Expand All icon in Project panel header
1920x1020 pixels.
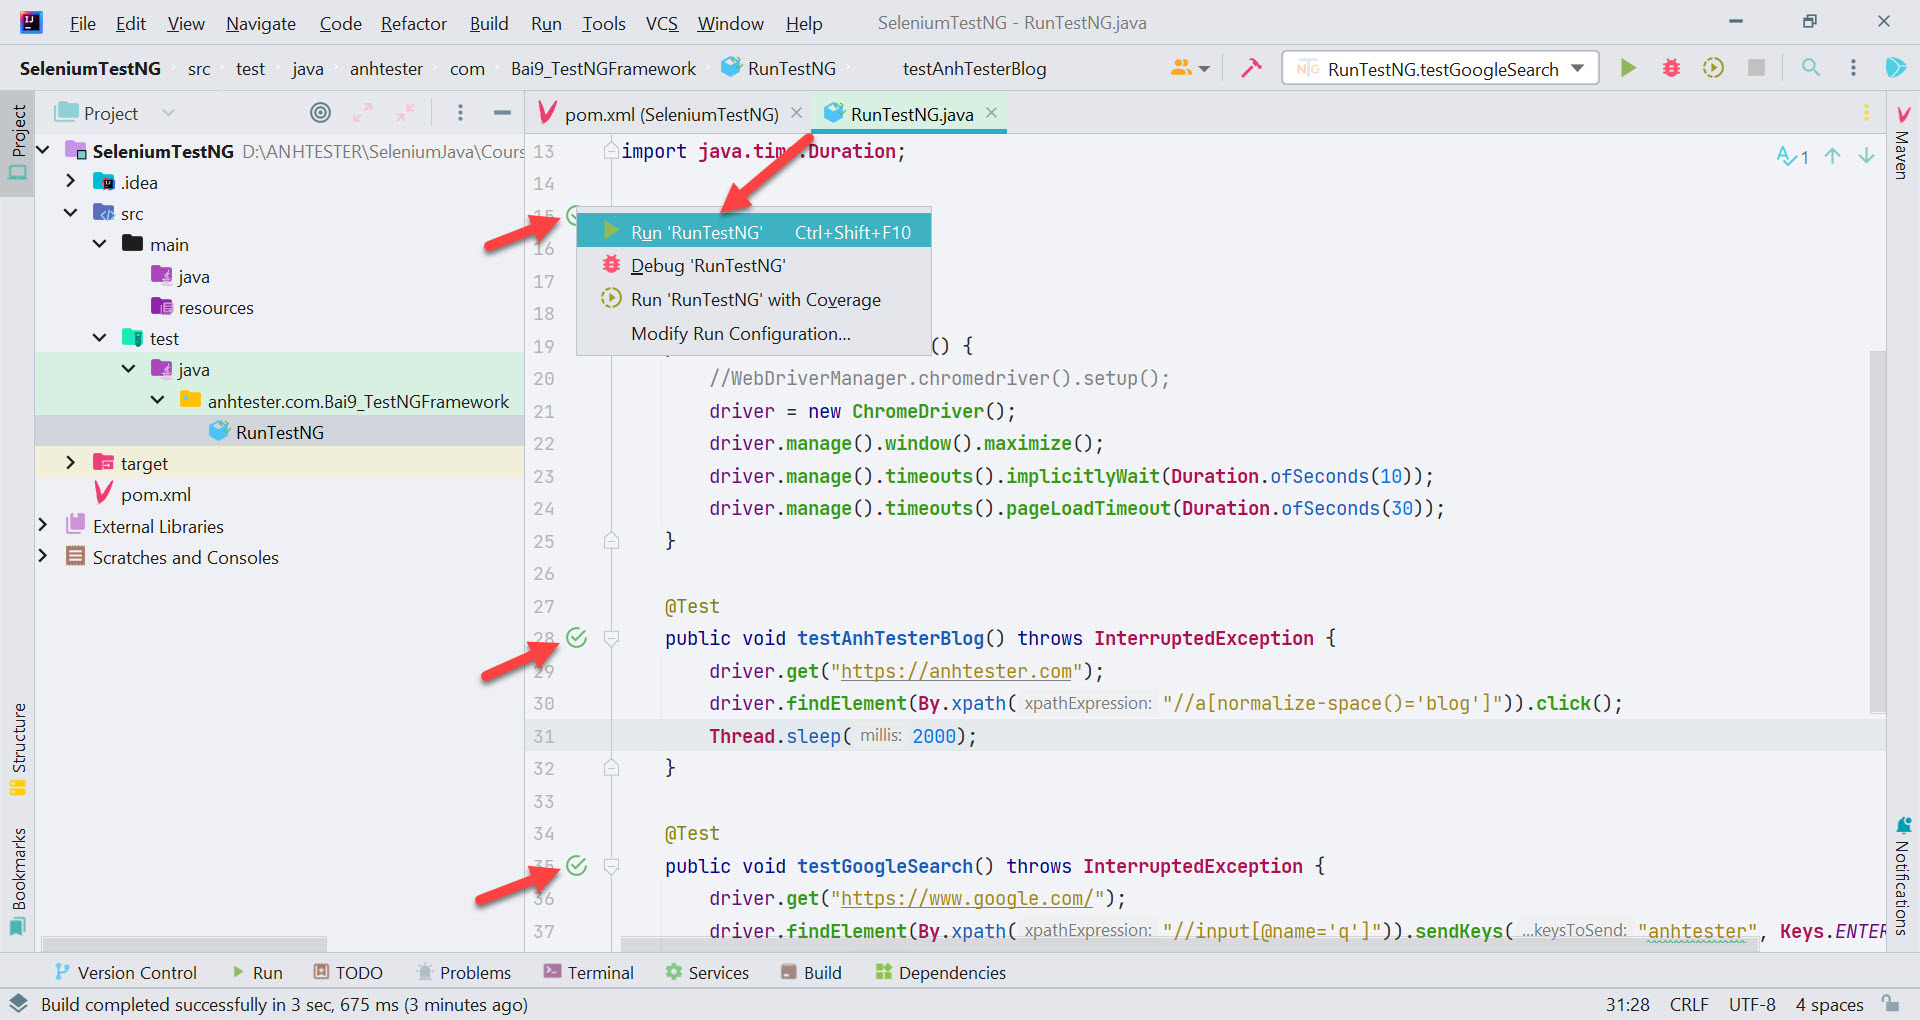(x=362, y=113)
